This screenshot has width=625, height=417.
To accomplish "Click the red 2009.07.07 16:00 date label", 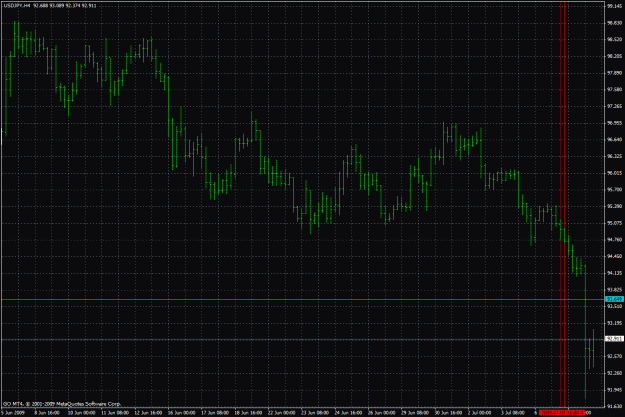I will [x=562, y=412].
